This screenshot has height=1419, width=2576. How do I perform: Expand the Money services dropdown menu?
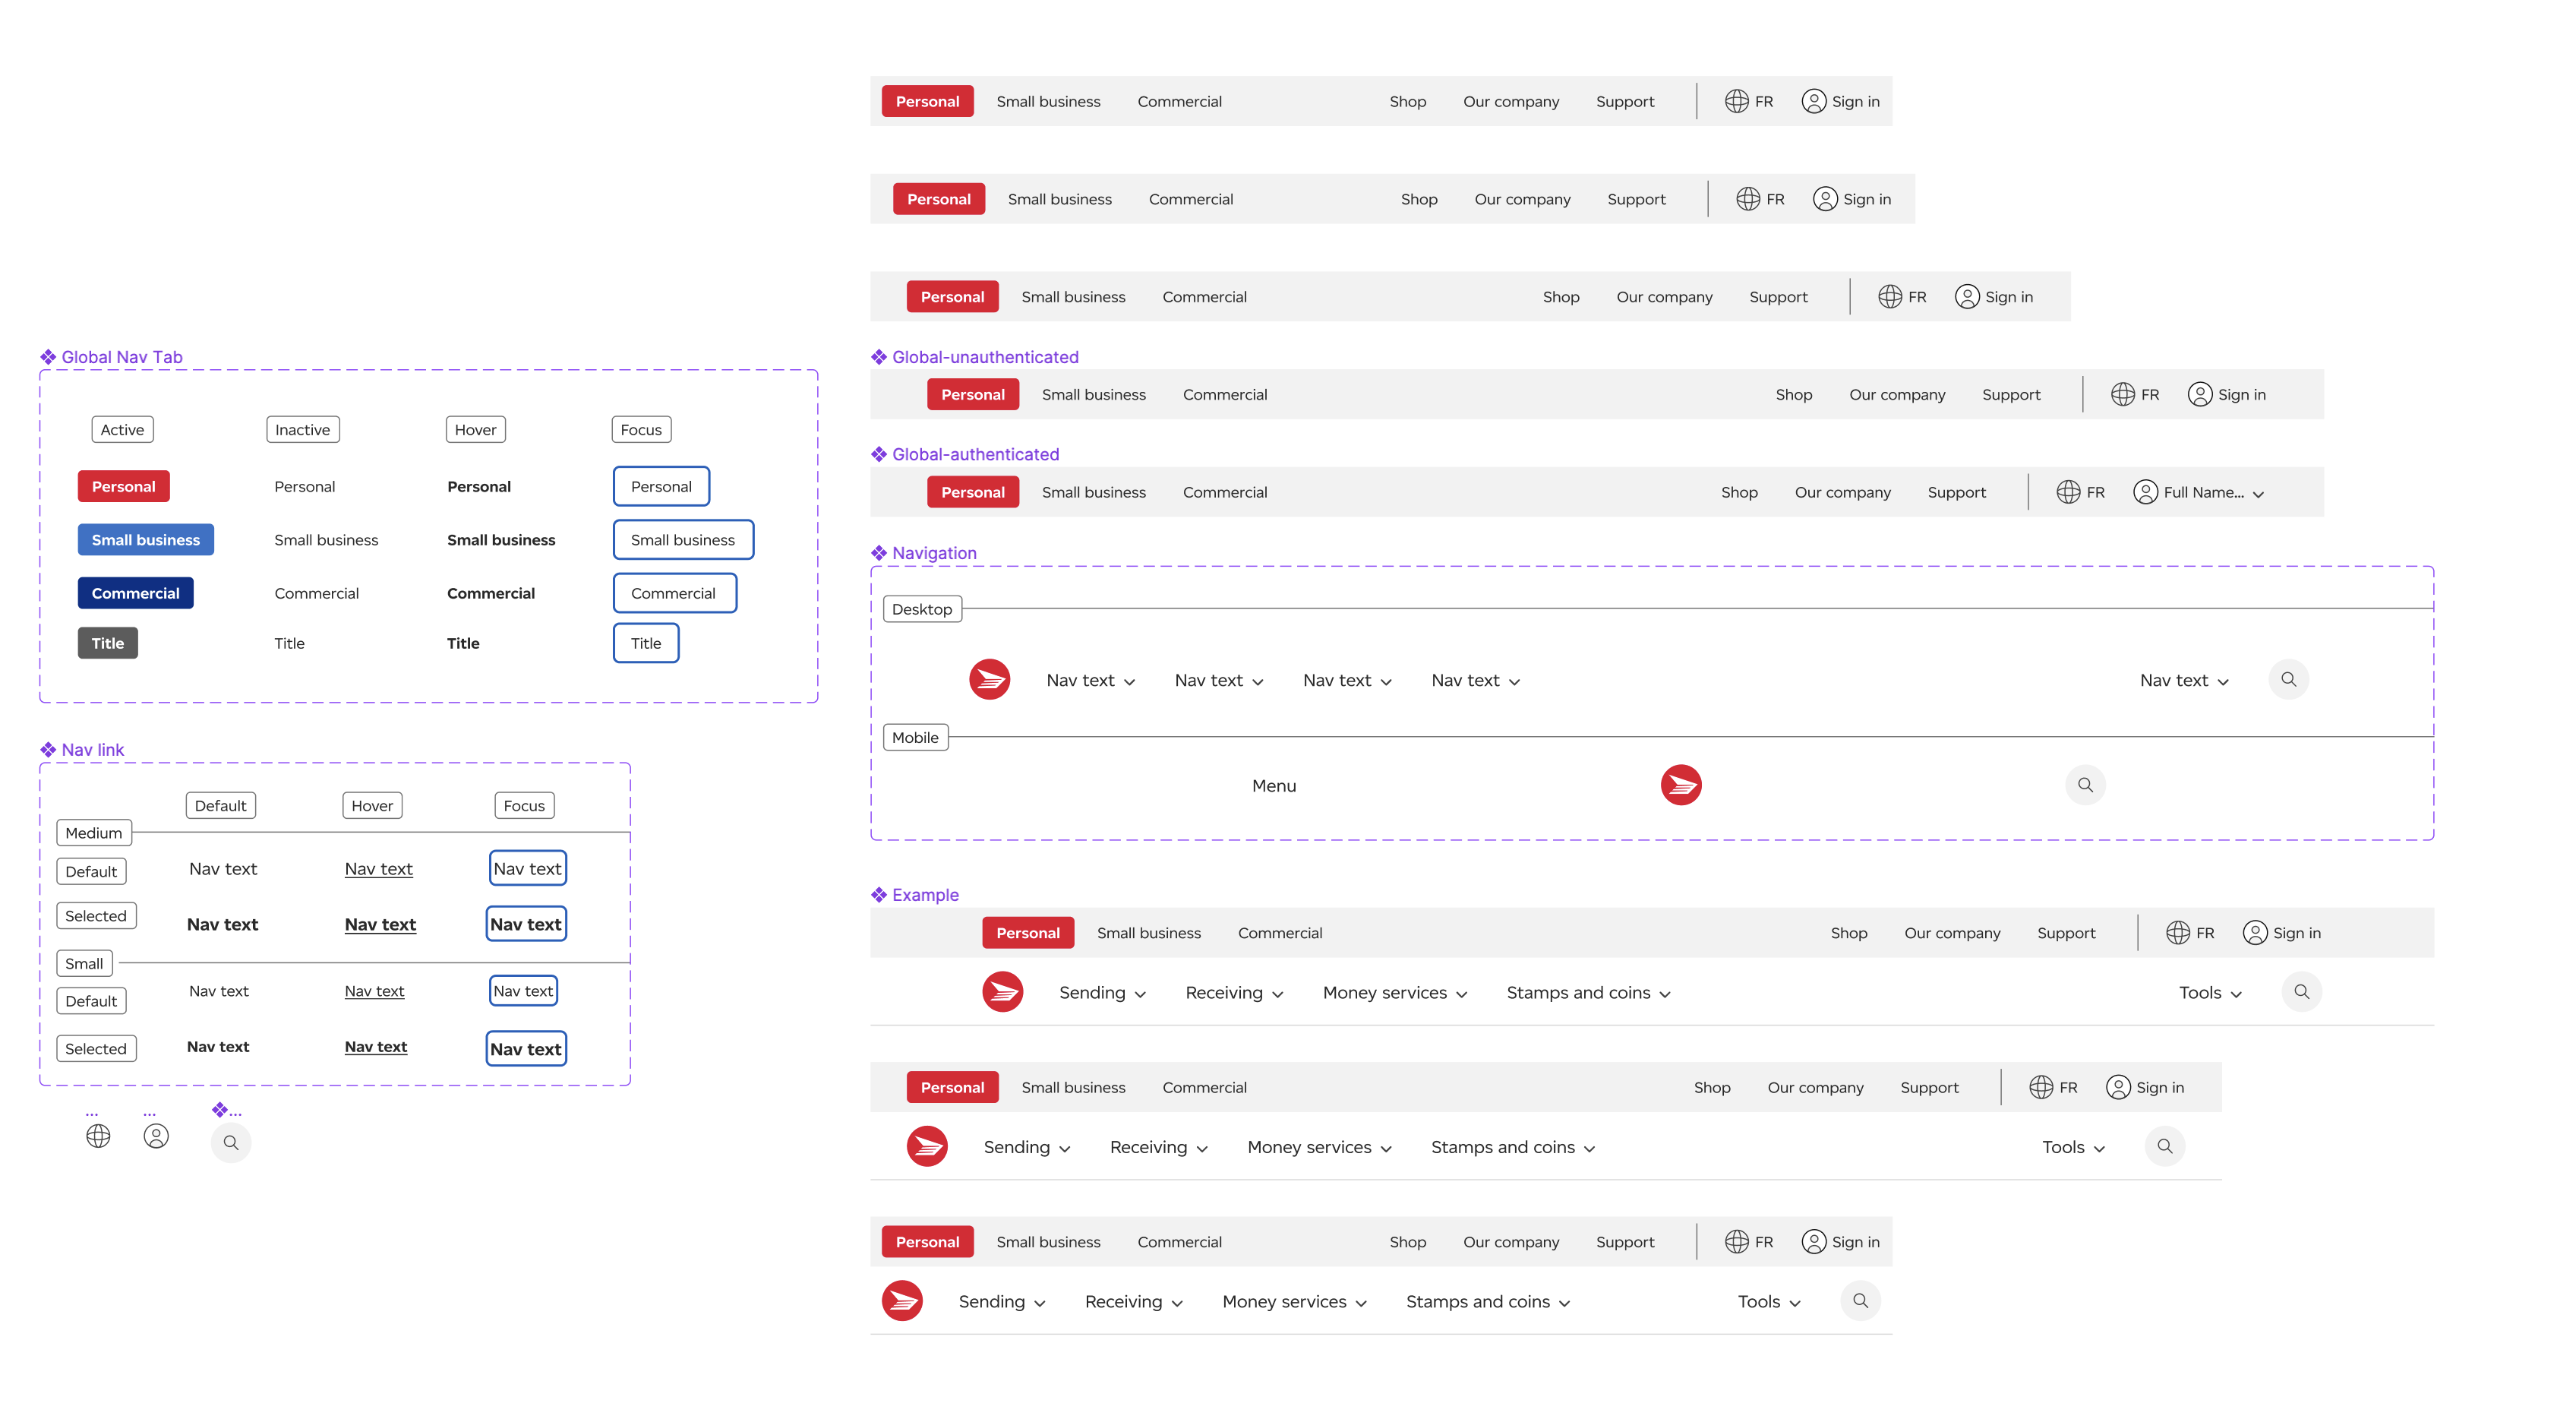coord(1392,991)
